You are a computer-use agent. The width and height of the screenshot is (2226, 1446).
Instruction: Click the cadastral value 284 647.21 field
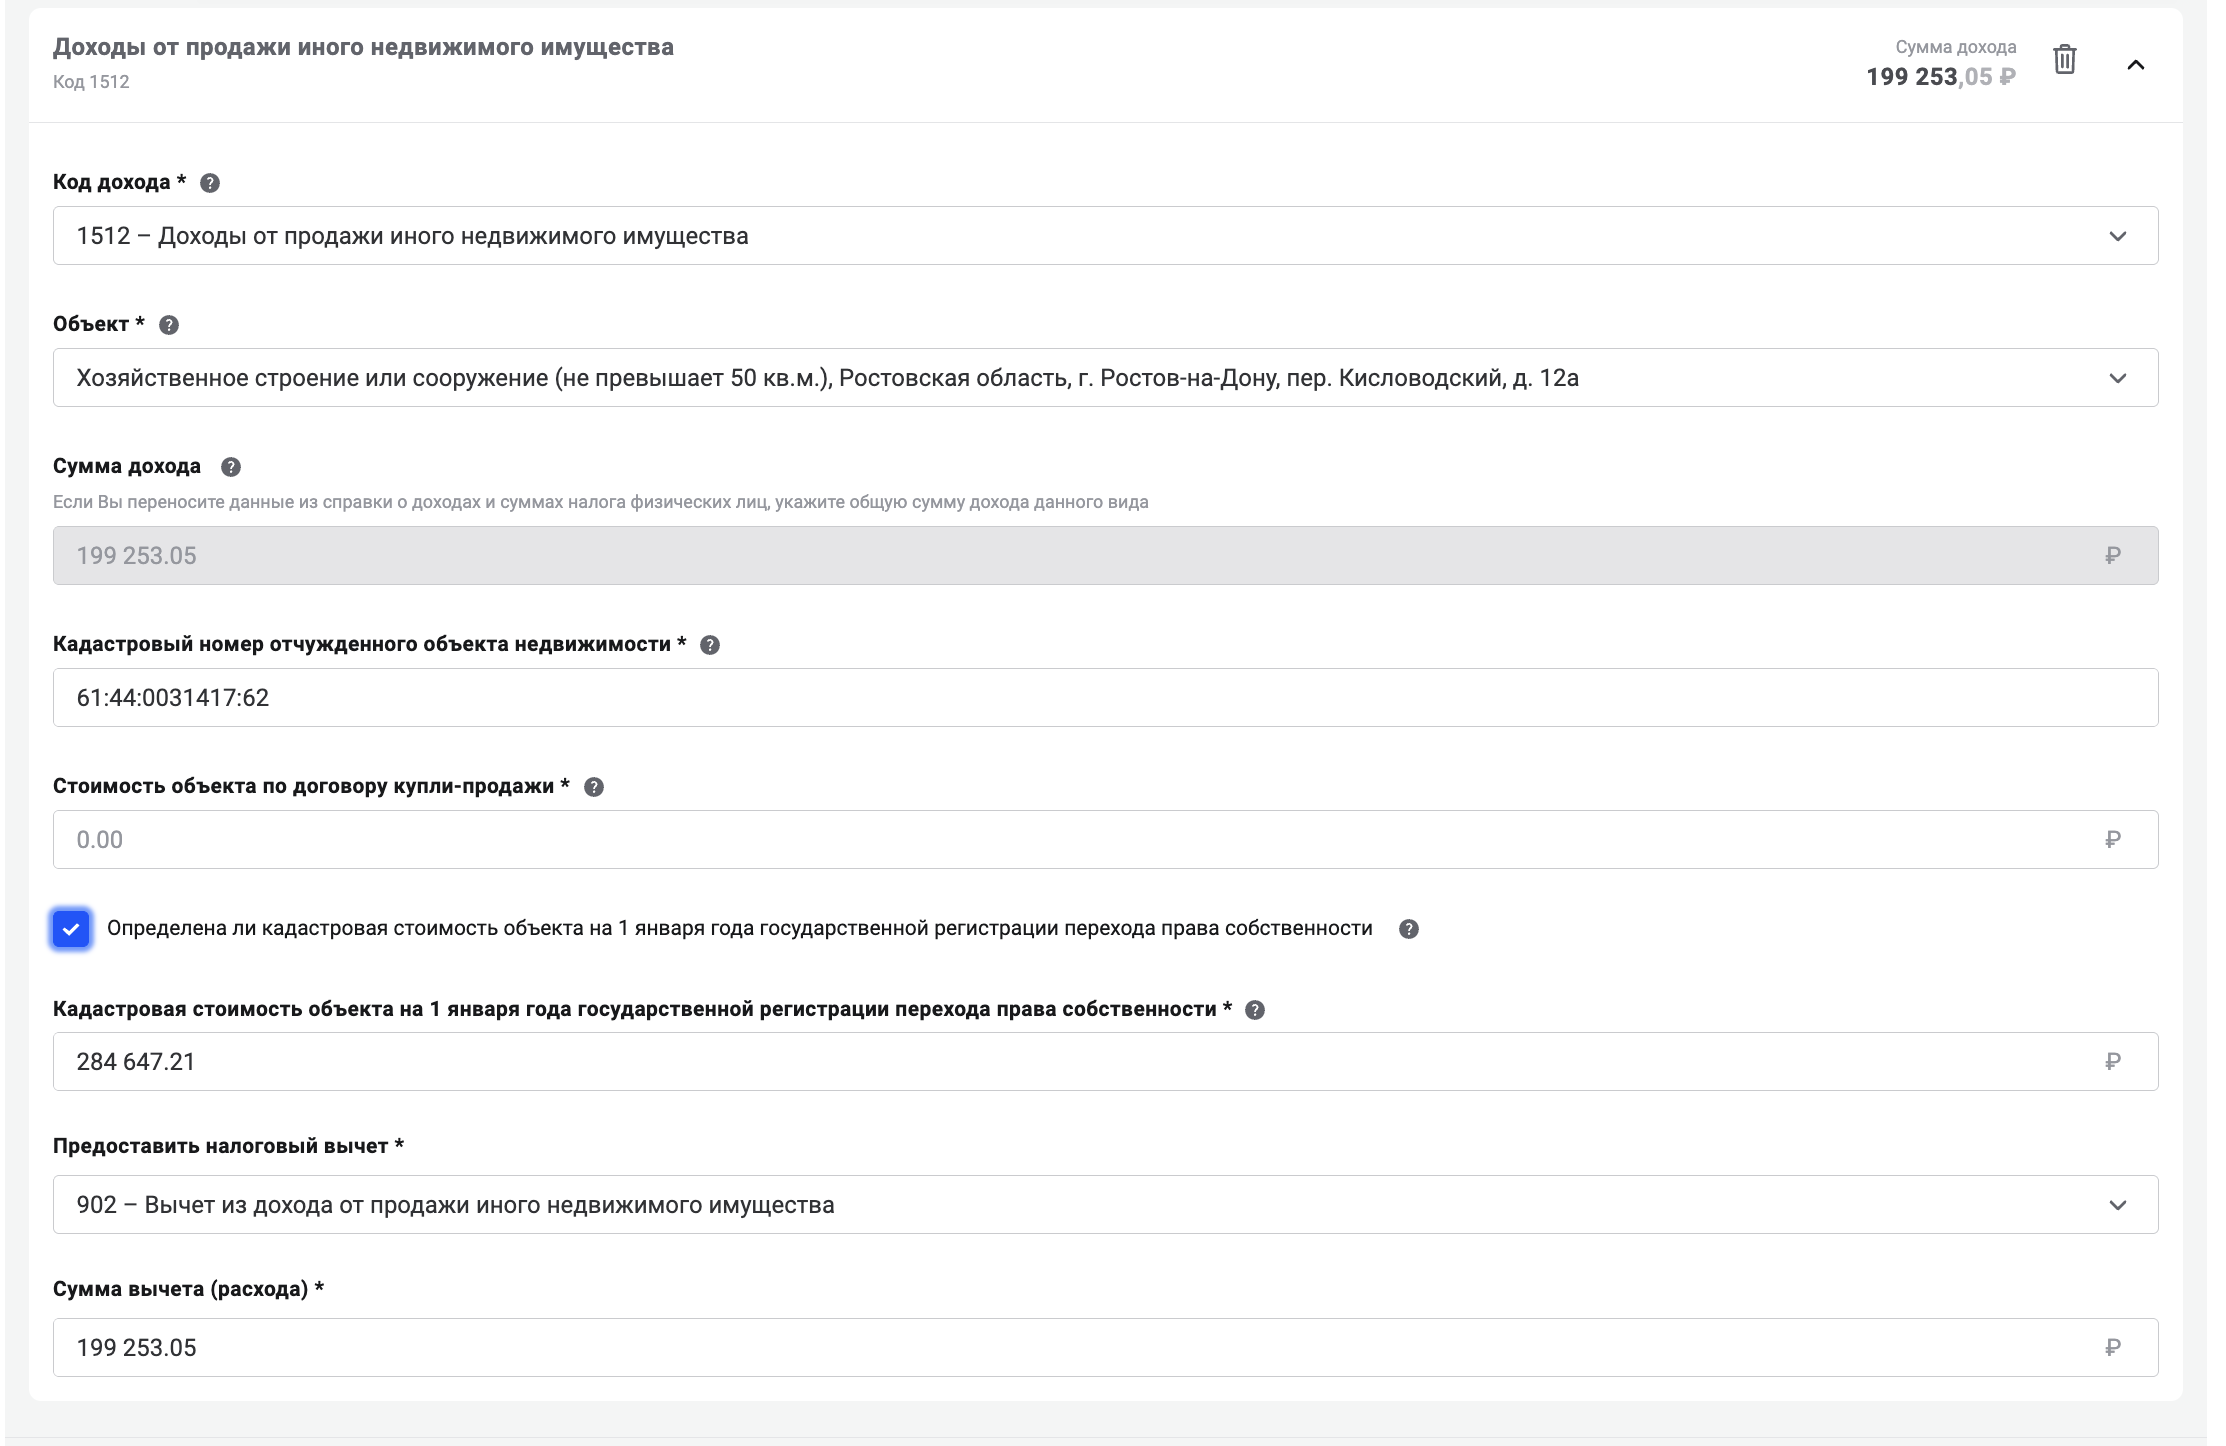pyautogui.click(x=1105, y=1062)
